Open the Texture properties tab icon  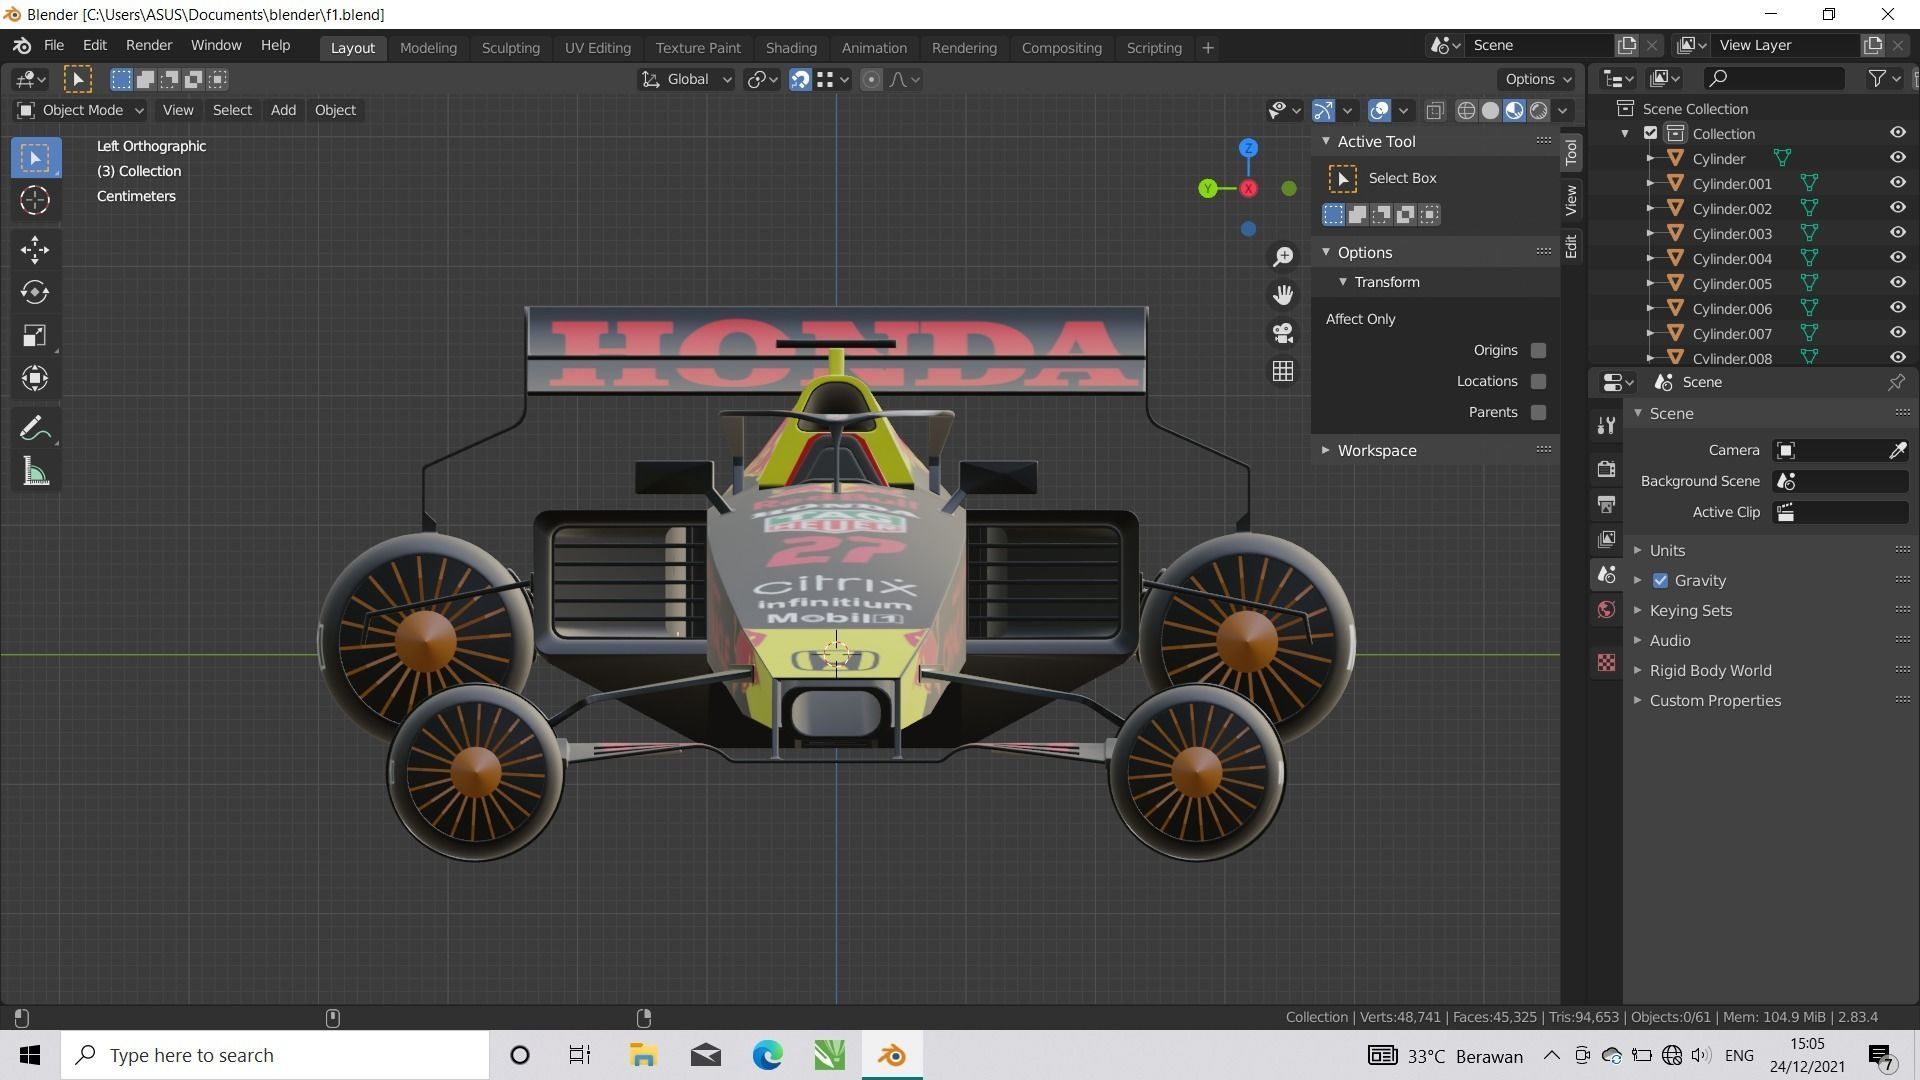click(x=1606, y=663)
